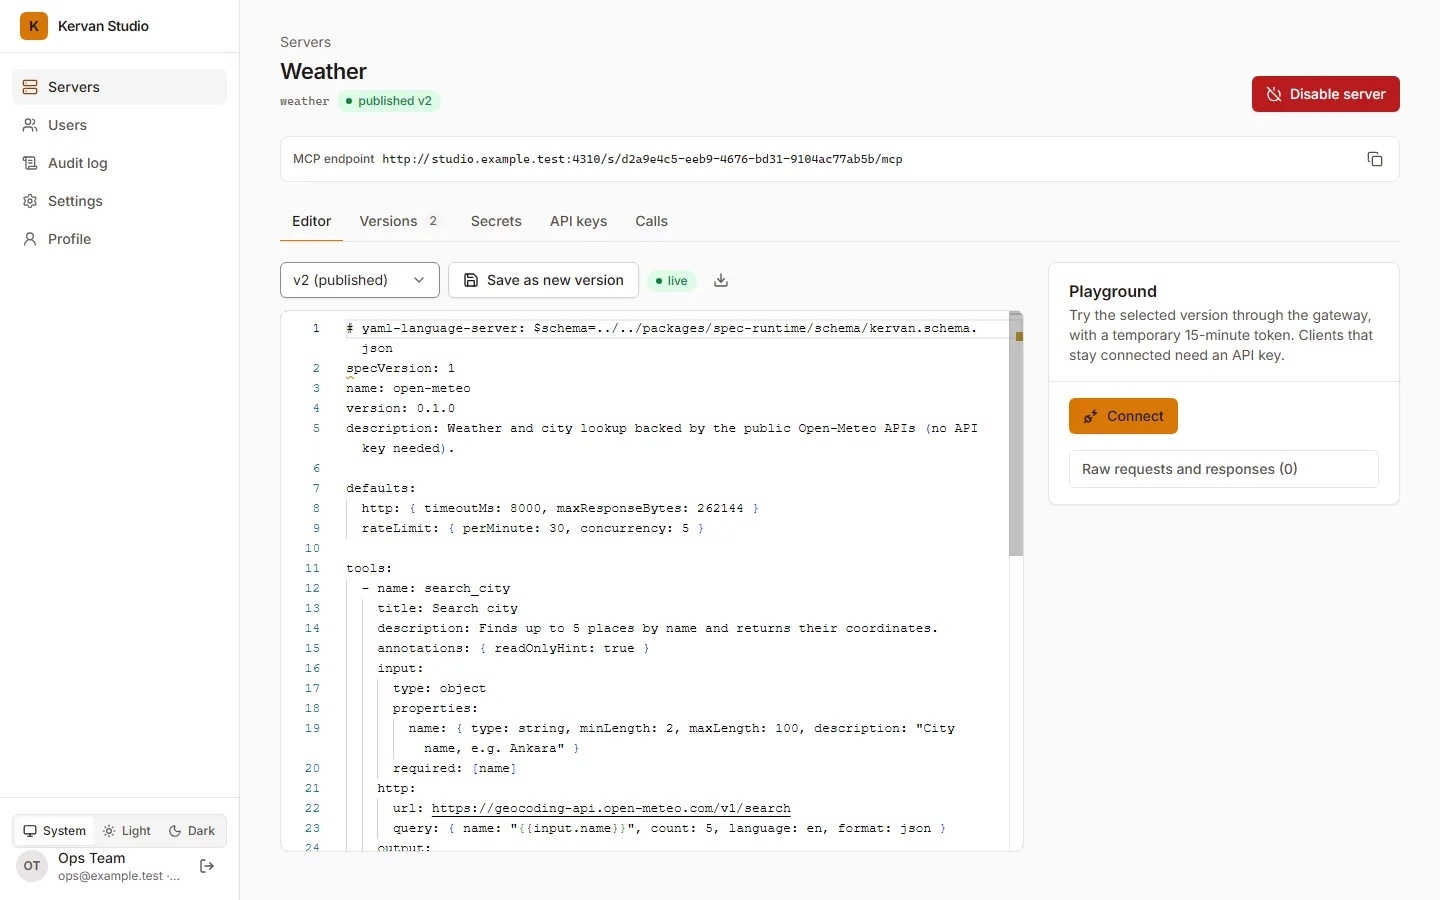Click the Kervan Studio logo
The image size is (1440, 900).
pos(34,26)
